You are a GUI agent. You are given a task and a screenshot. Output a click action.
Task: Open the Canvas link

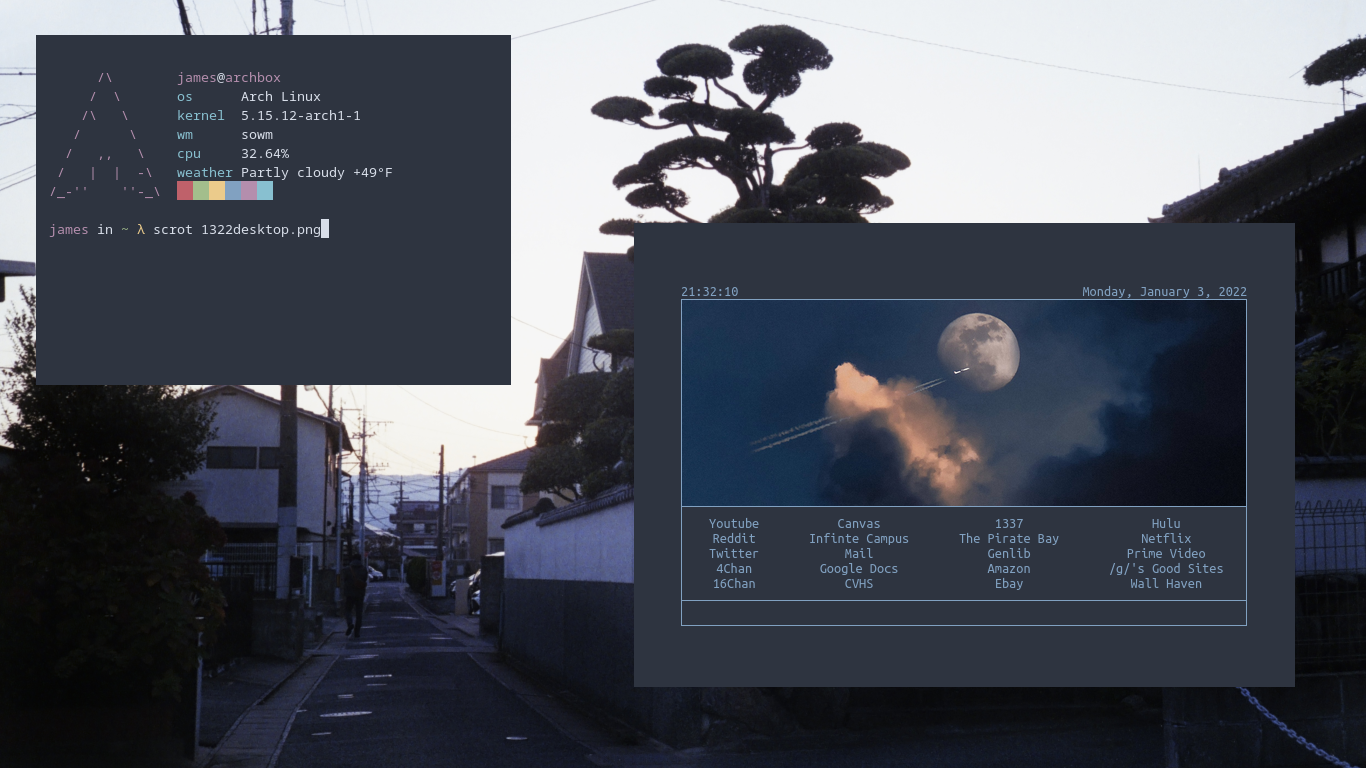pos(858,523)
